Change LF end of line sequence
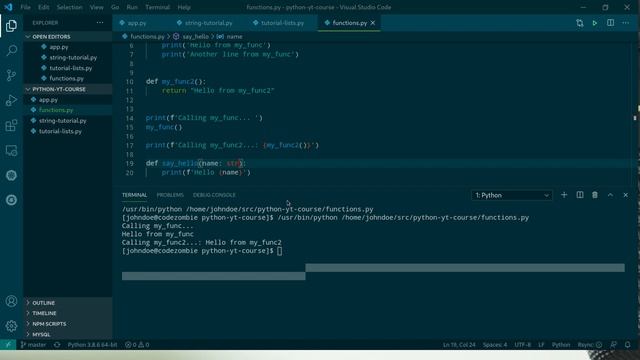The image size is (640, 360). click(x=541, y=344)
